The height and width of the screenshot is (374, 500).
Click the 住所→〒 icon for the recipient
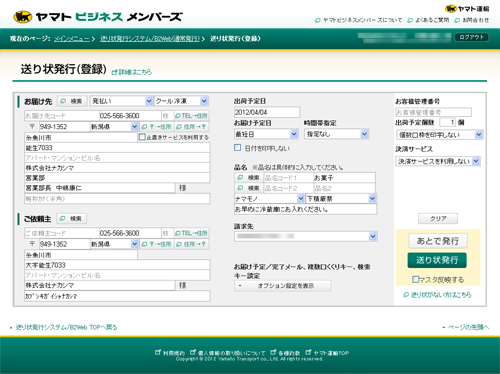[x=192, y=127]
